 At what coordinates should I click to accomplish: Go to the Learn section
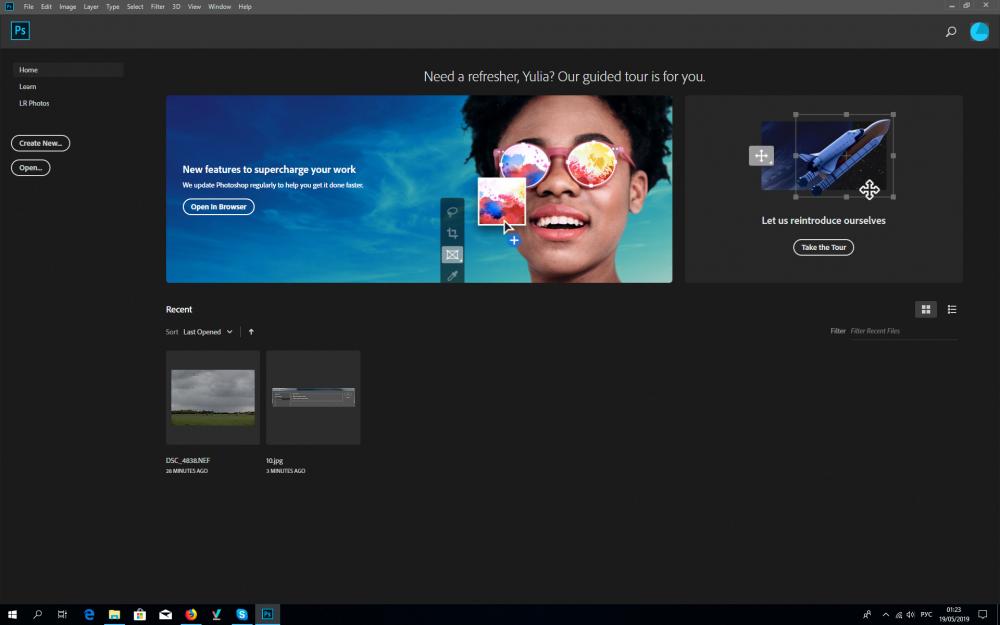click(x=27, y=86)
